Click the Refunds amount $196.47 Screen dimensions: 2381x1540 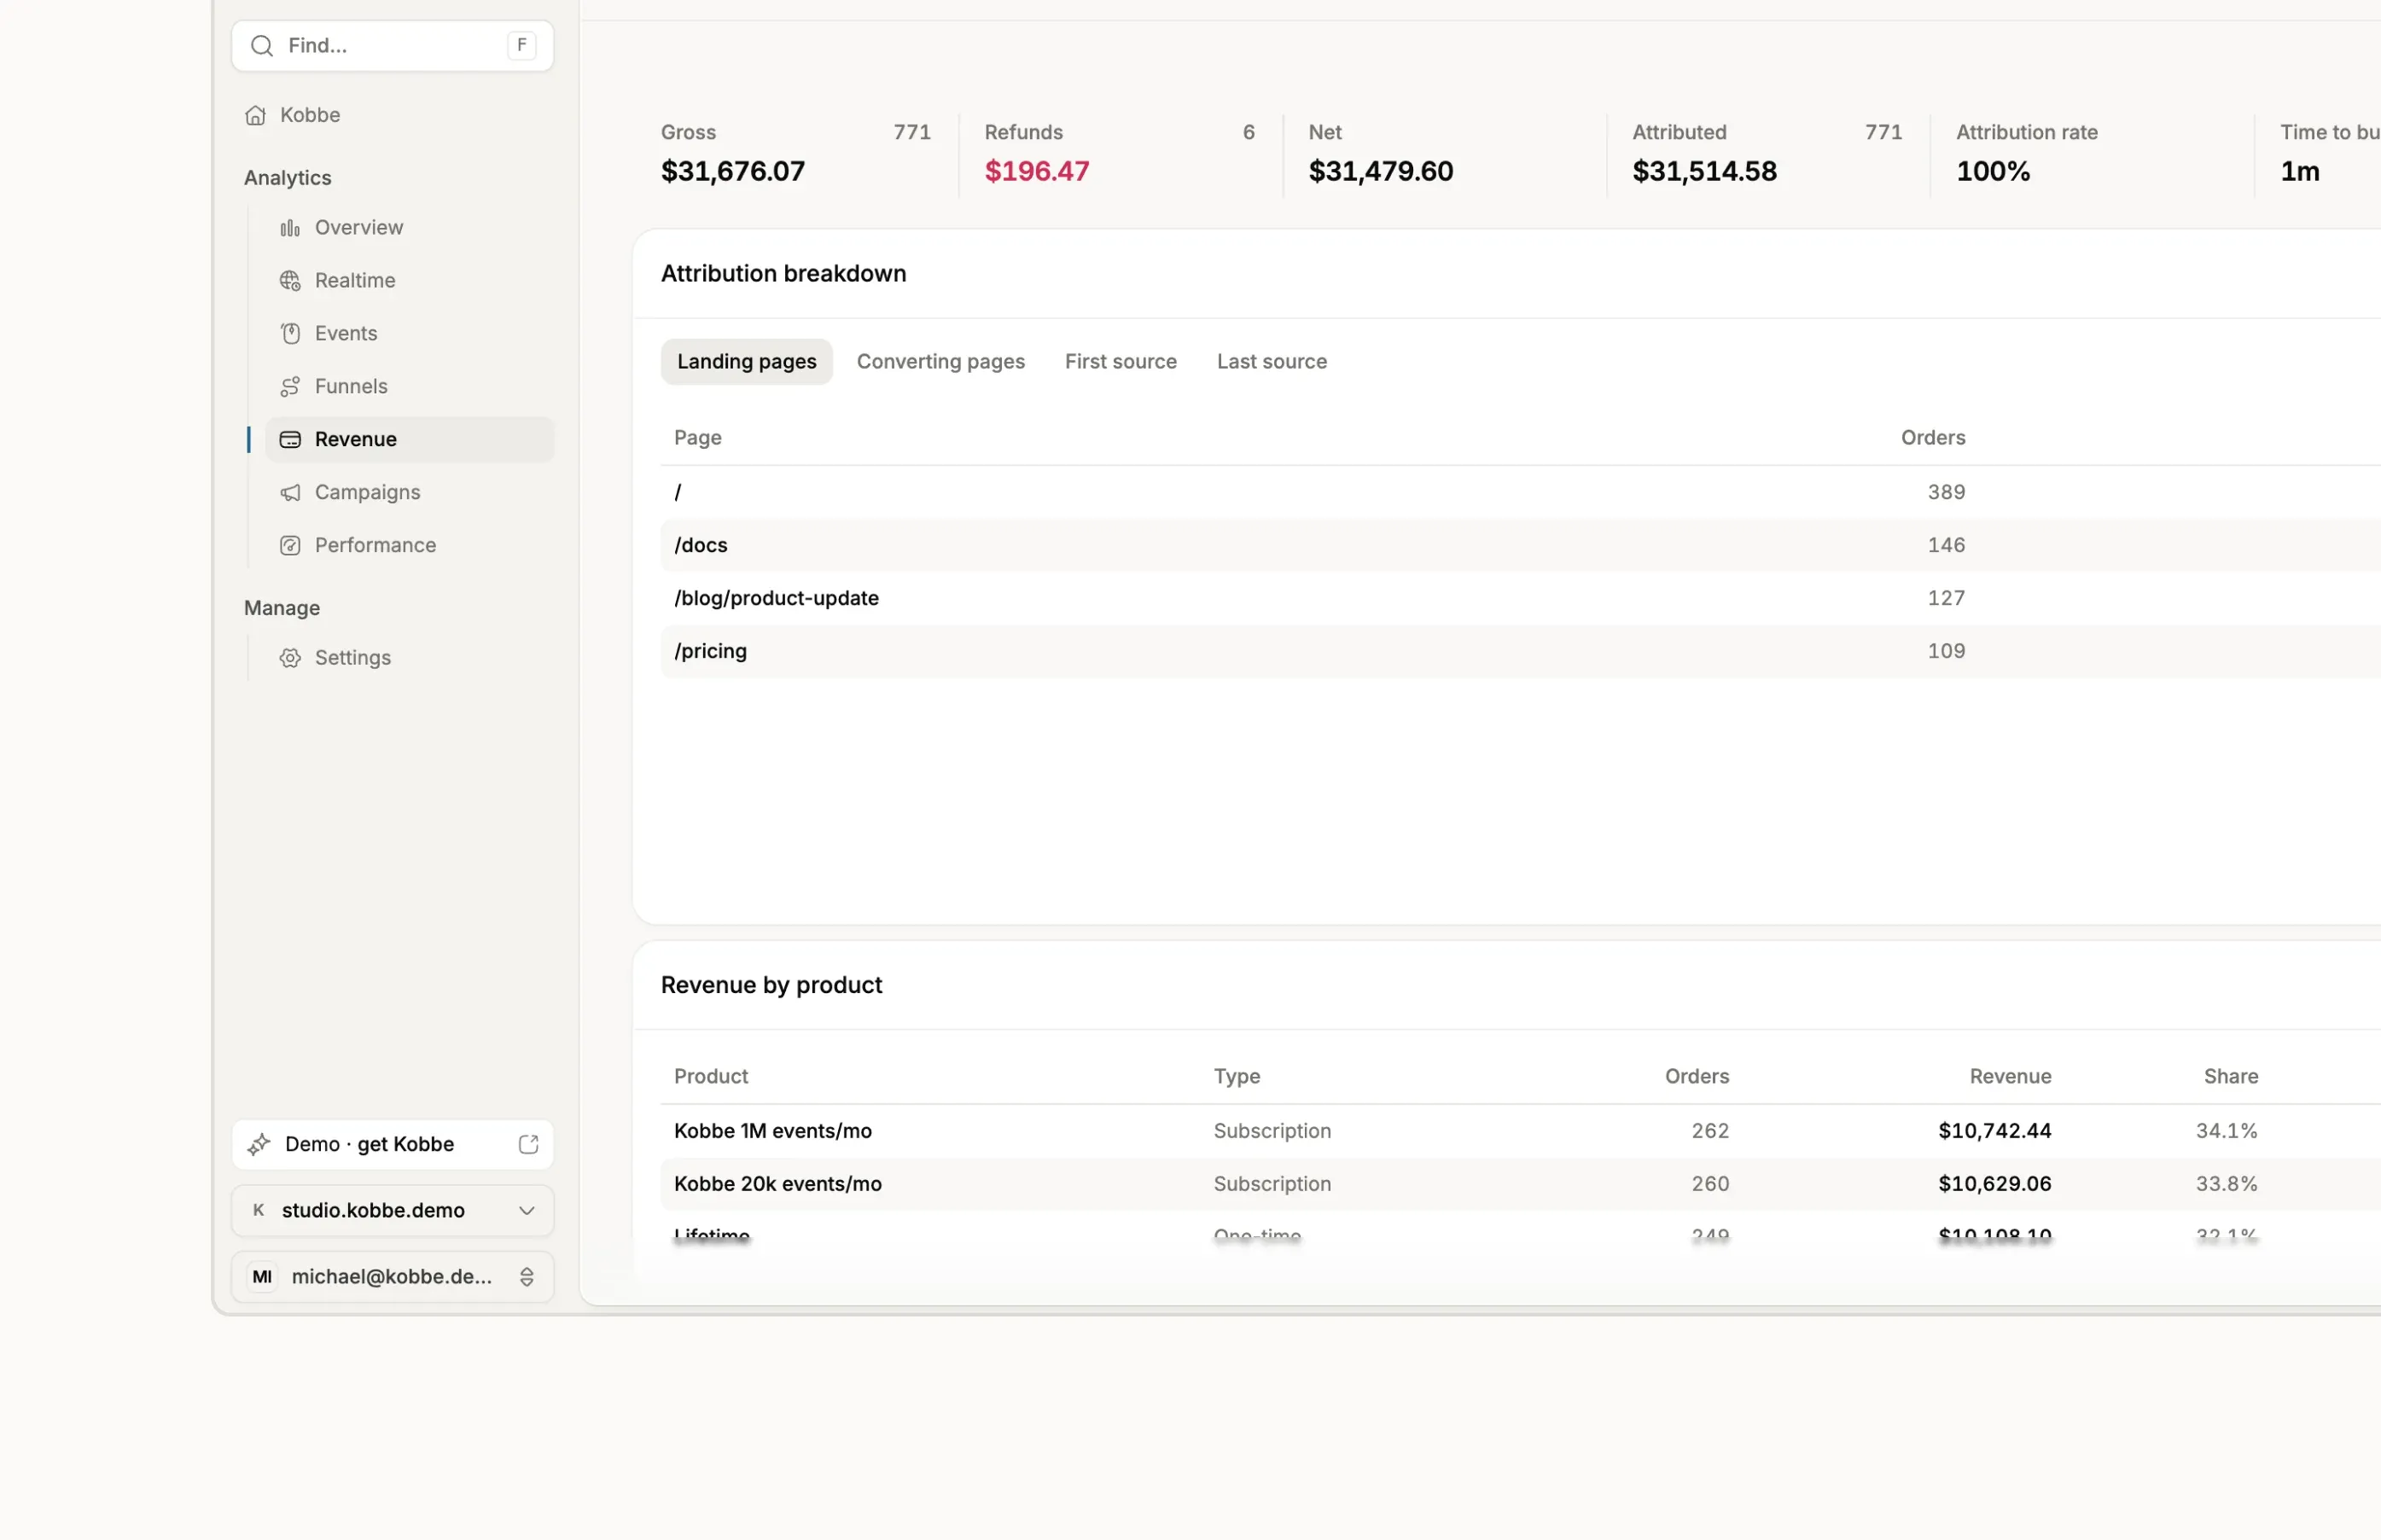click(x=1037, y=172)
